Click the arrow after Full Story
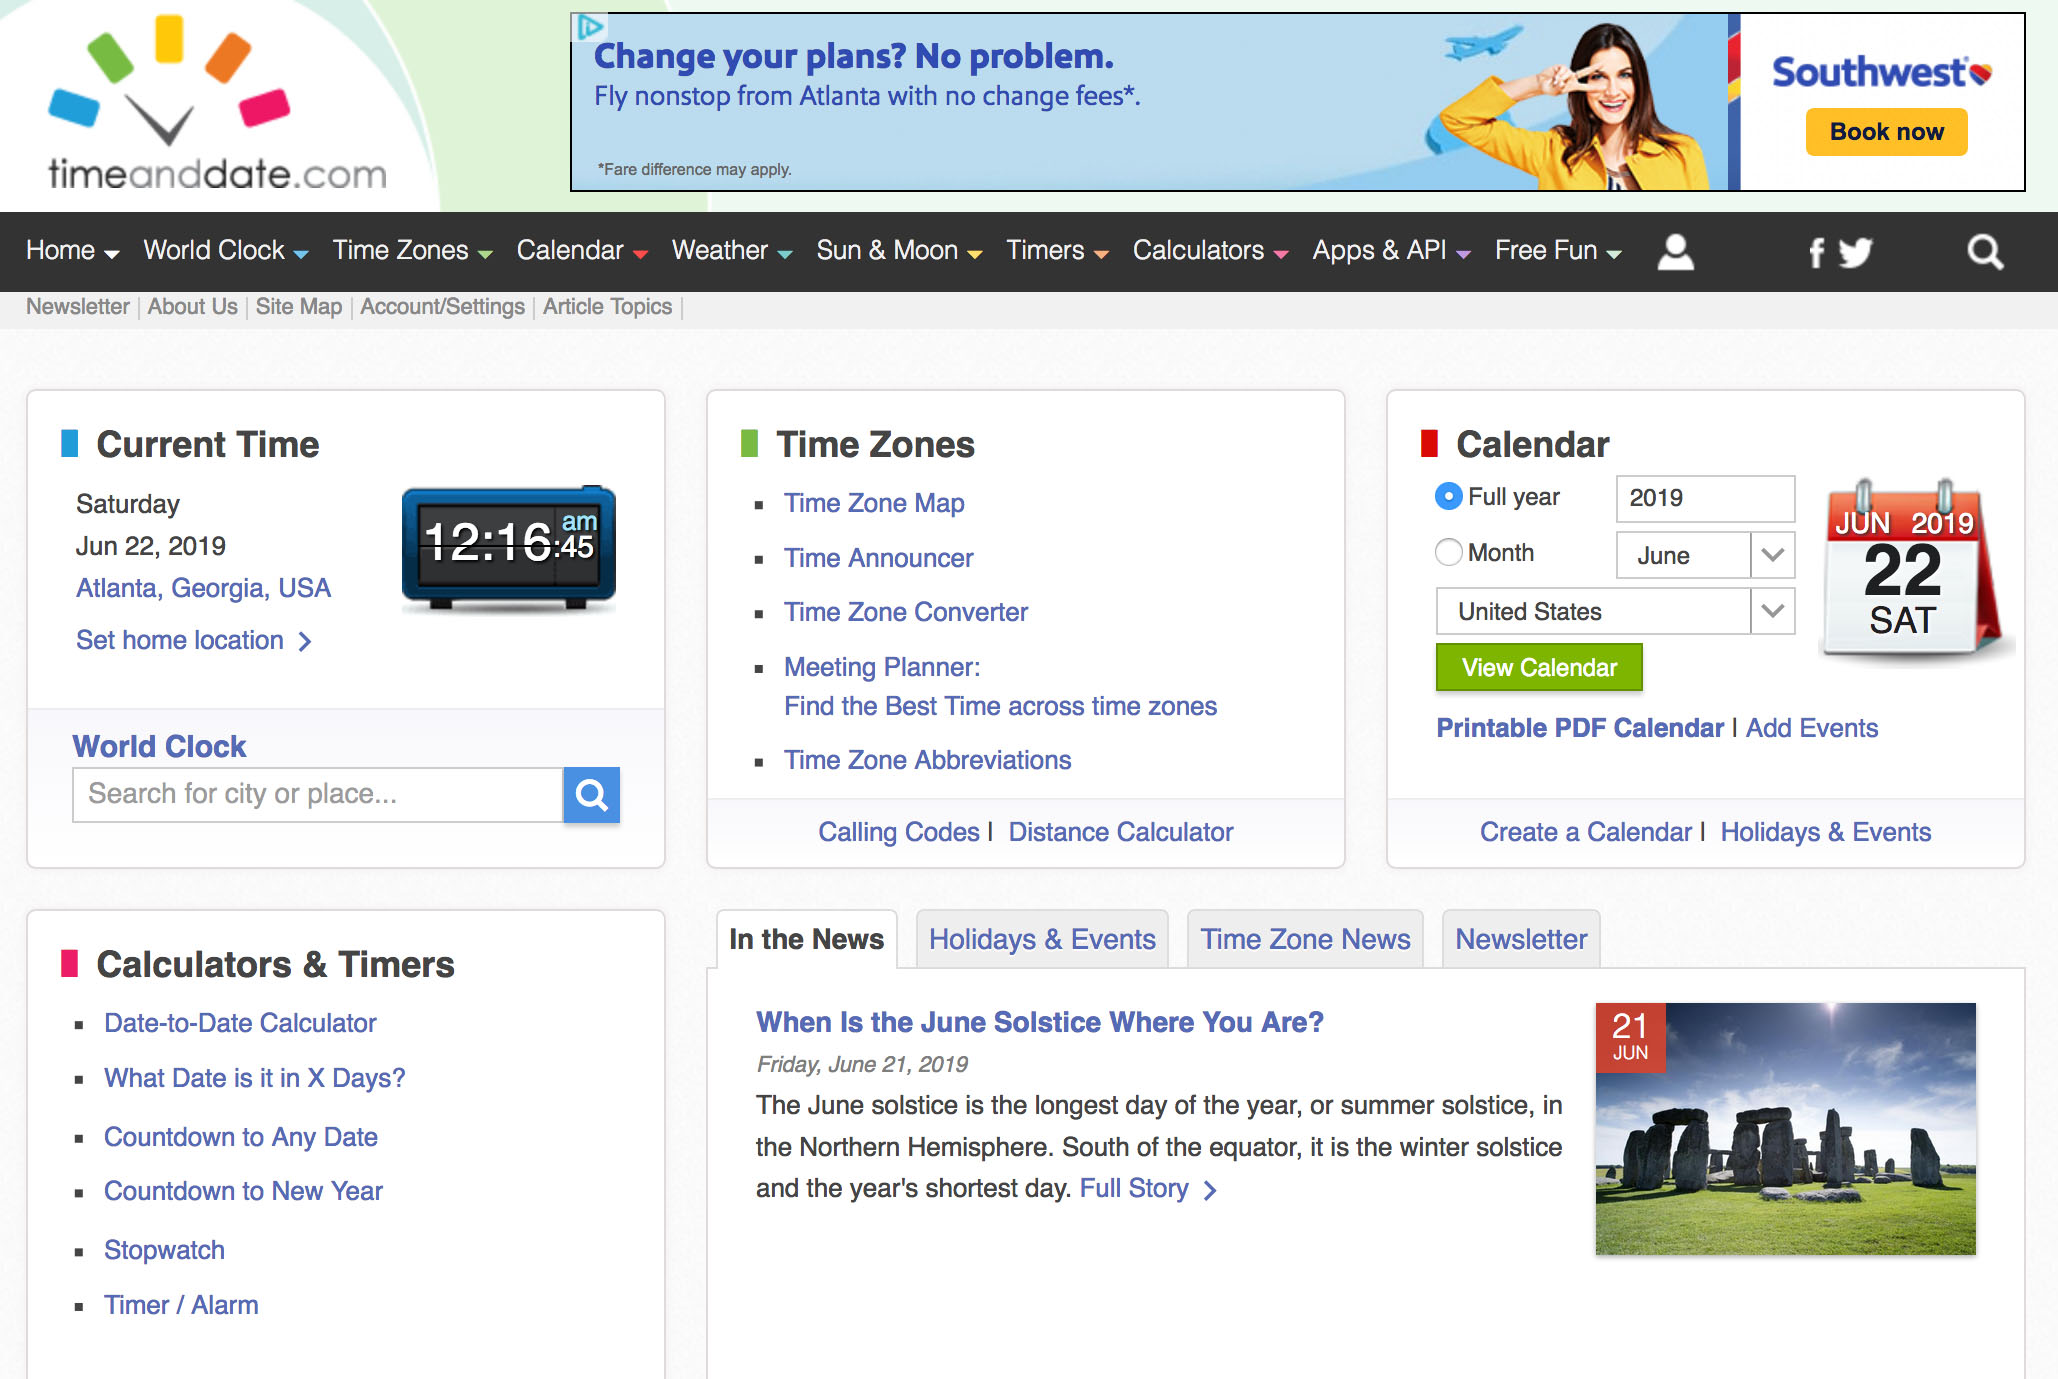 click(1210, 1190)
